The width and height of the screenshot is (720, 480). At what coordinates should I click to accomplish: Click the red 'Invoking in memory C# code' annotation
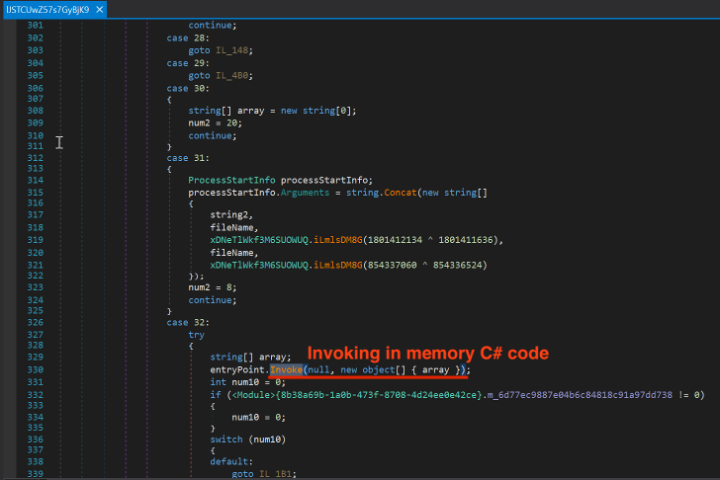426,353
